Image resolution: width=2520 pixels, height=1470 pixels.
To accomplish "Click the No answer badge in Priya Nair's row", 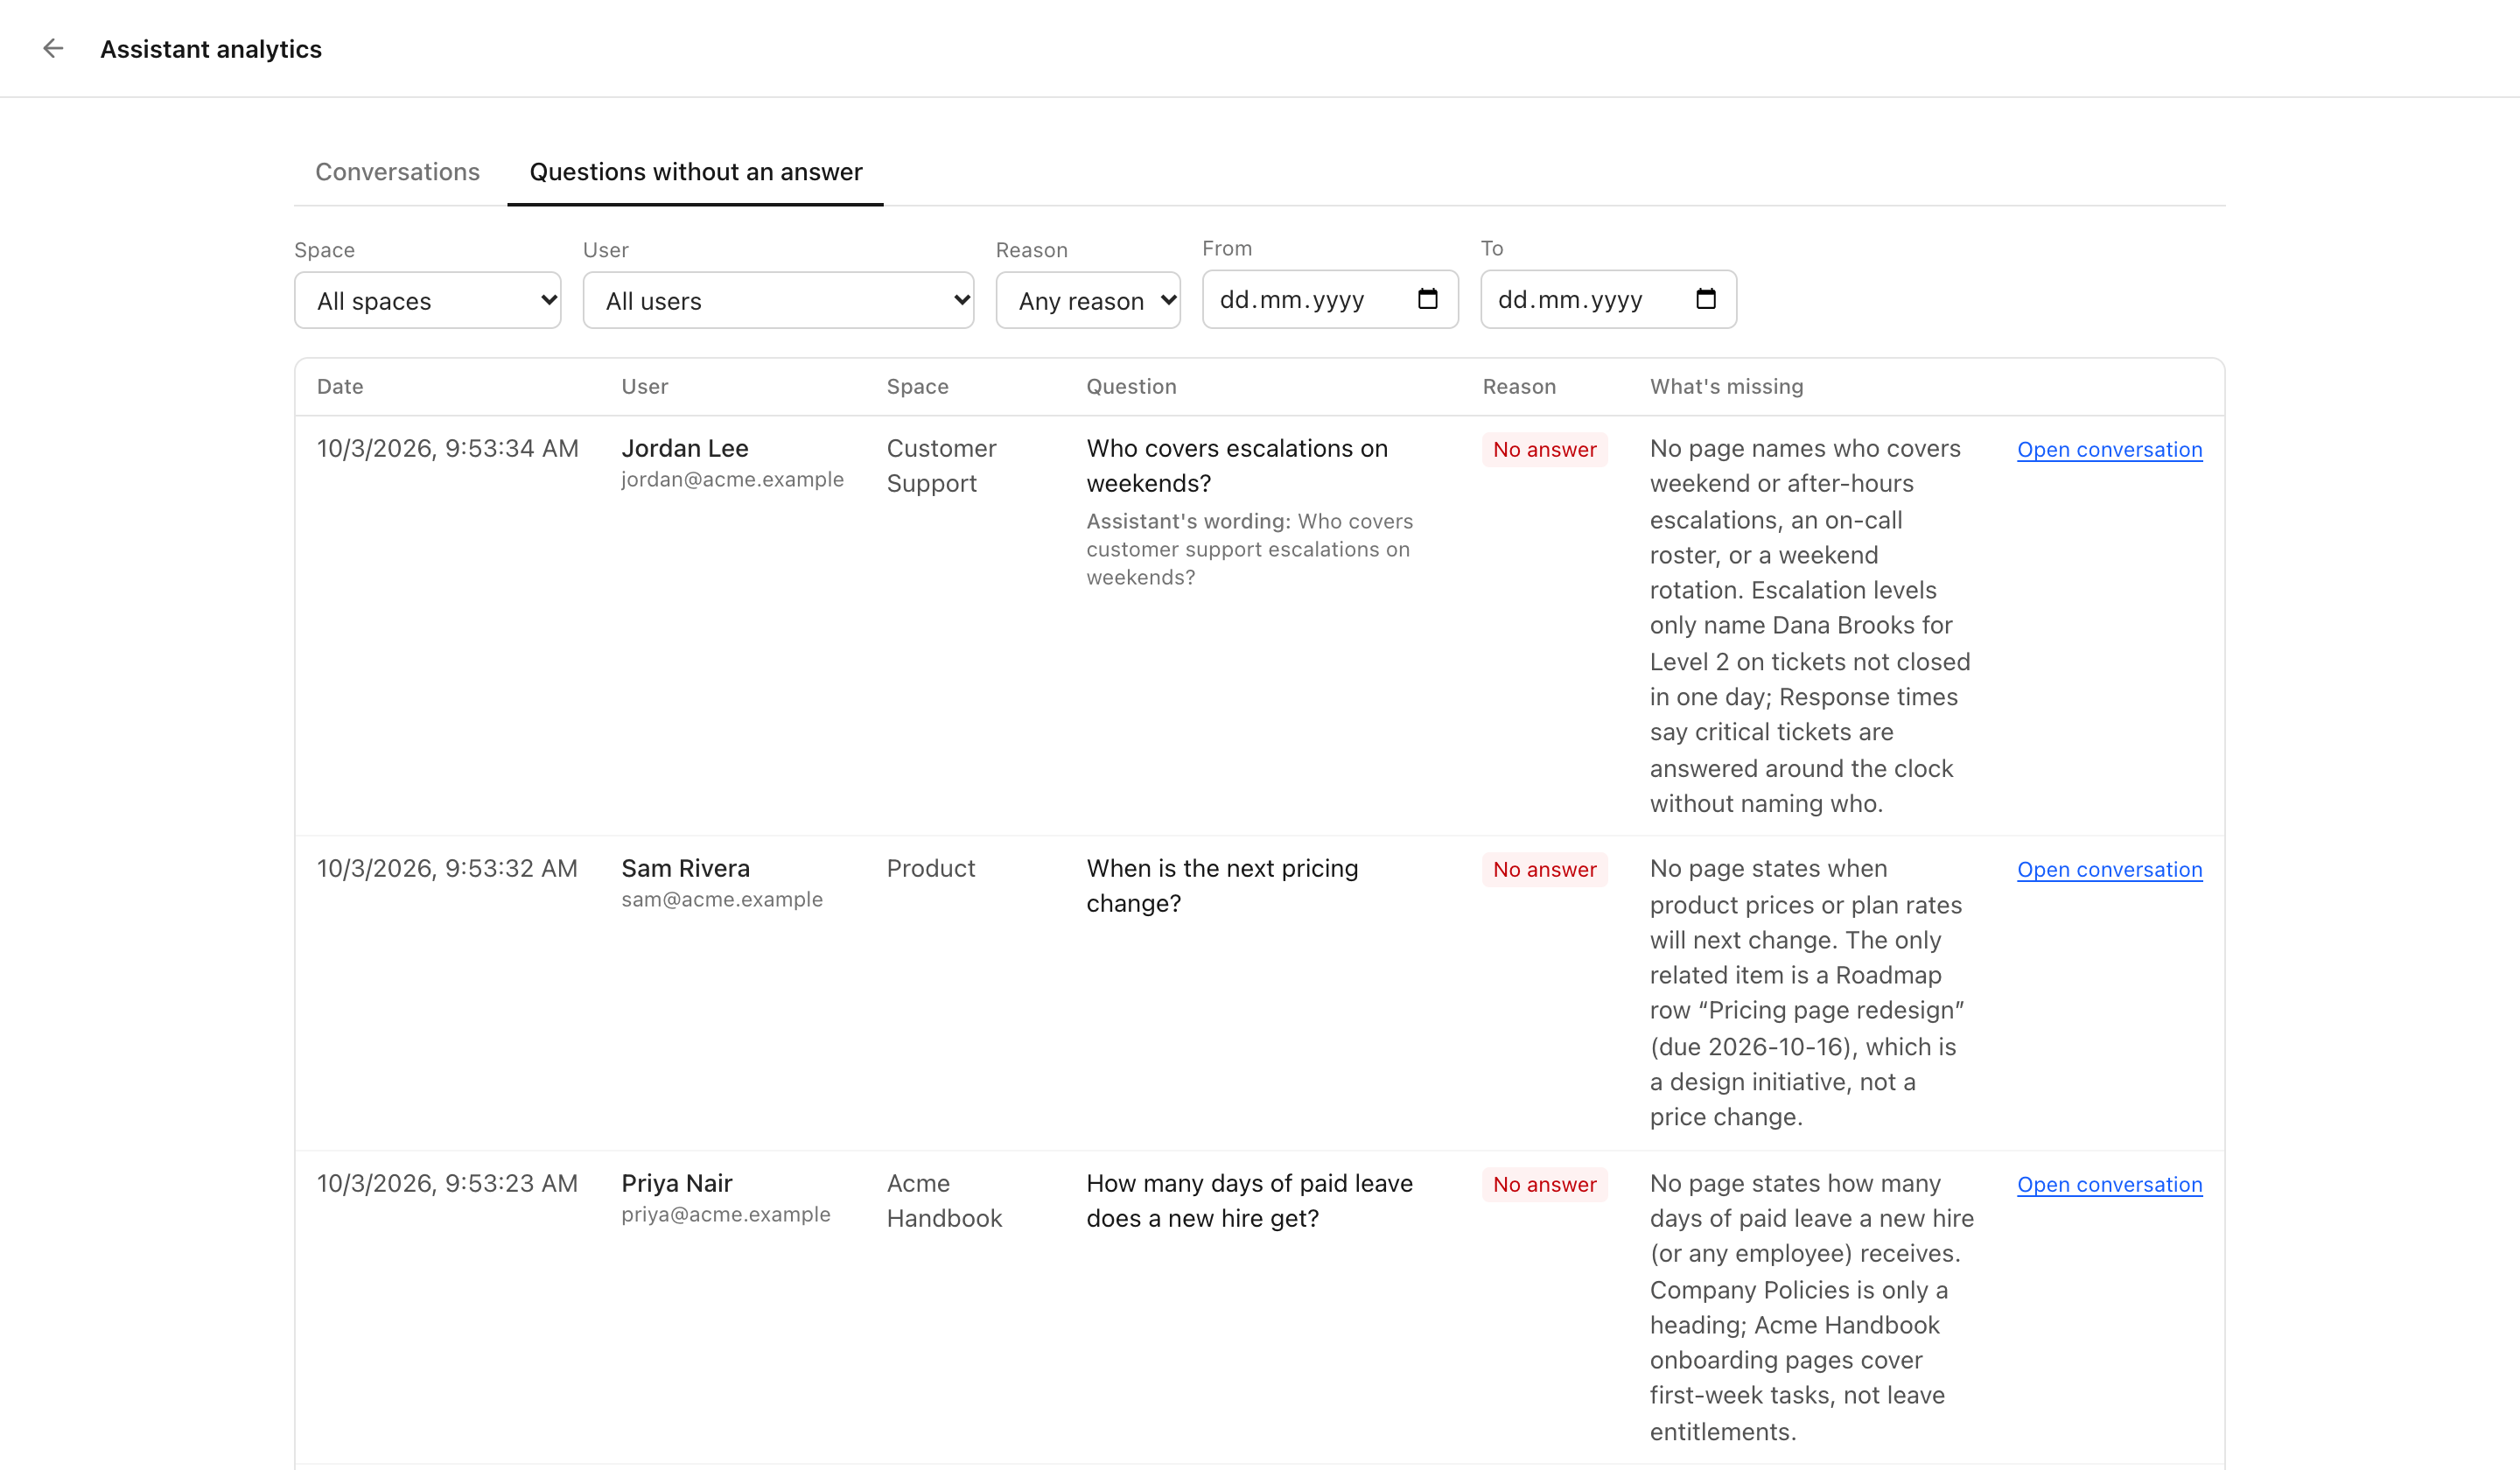I will click(1544, 1185).
